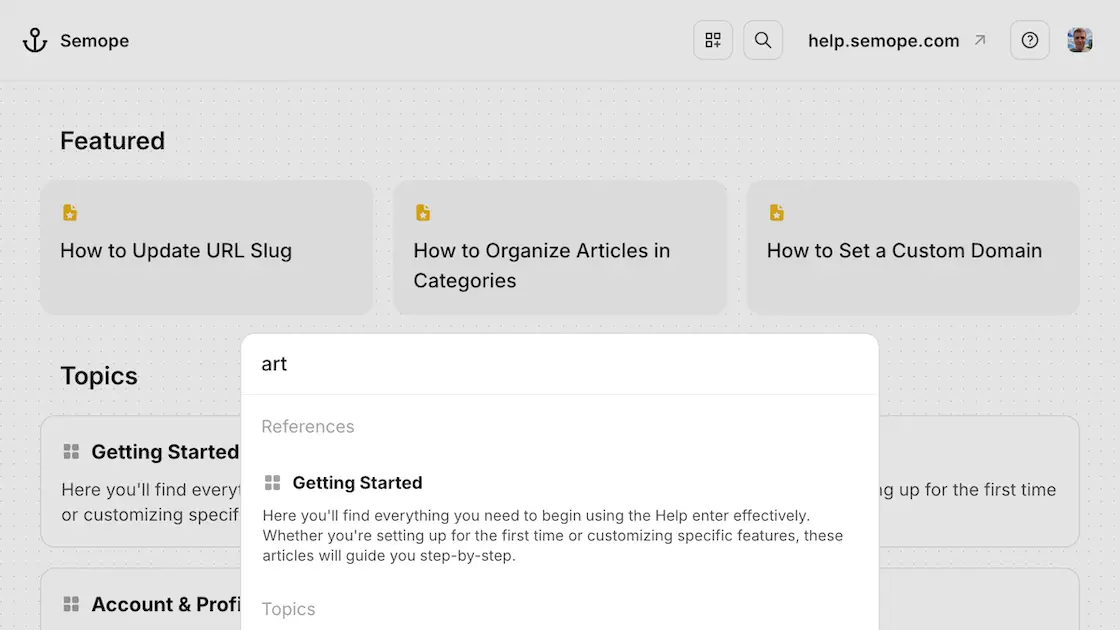
Task: Click the Semope anchor logo icon
Action: coord(35,41)
